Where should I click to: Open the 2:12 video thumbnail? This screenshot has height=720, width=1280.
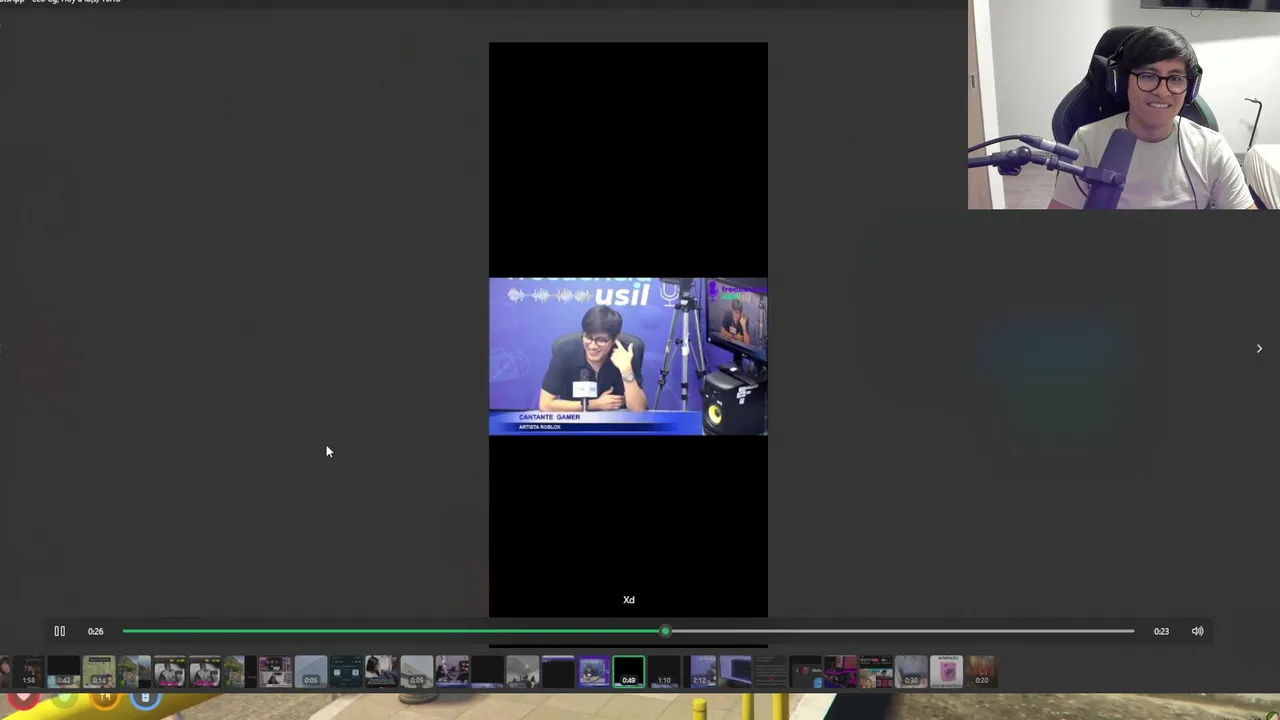point(700,672)
